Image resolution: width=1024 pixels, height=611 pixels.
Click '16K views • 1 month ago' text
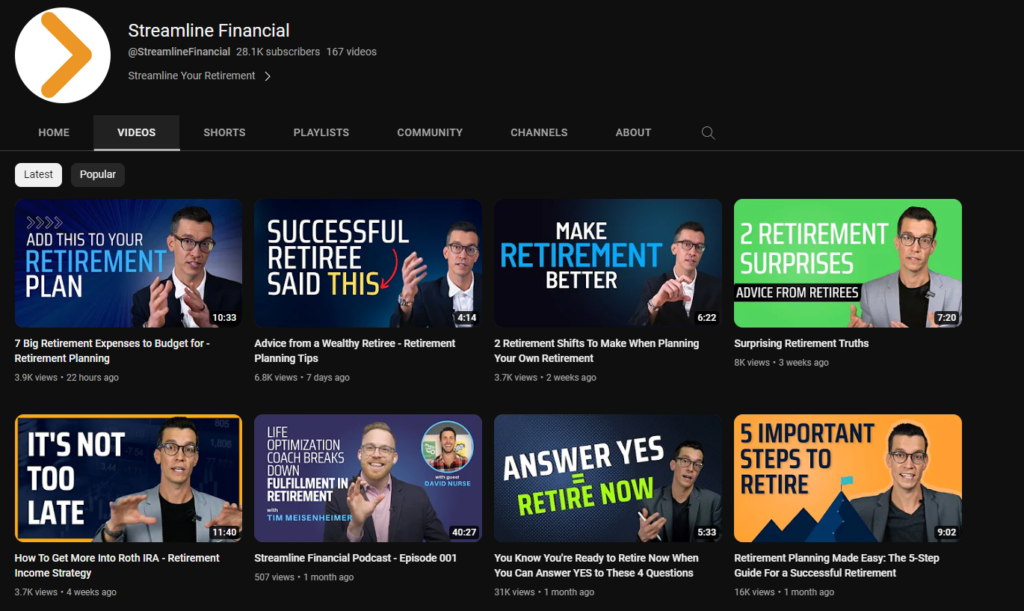pos(784,592)
